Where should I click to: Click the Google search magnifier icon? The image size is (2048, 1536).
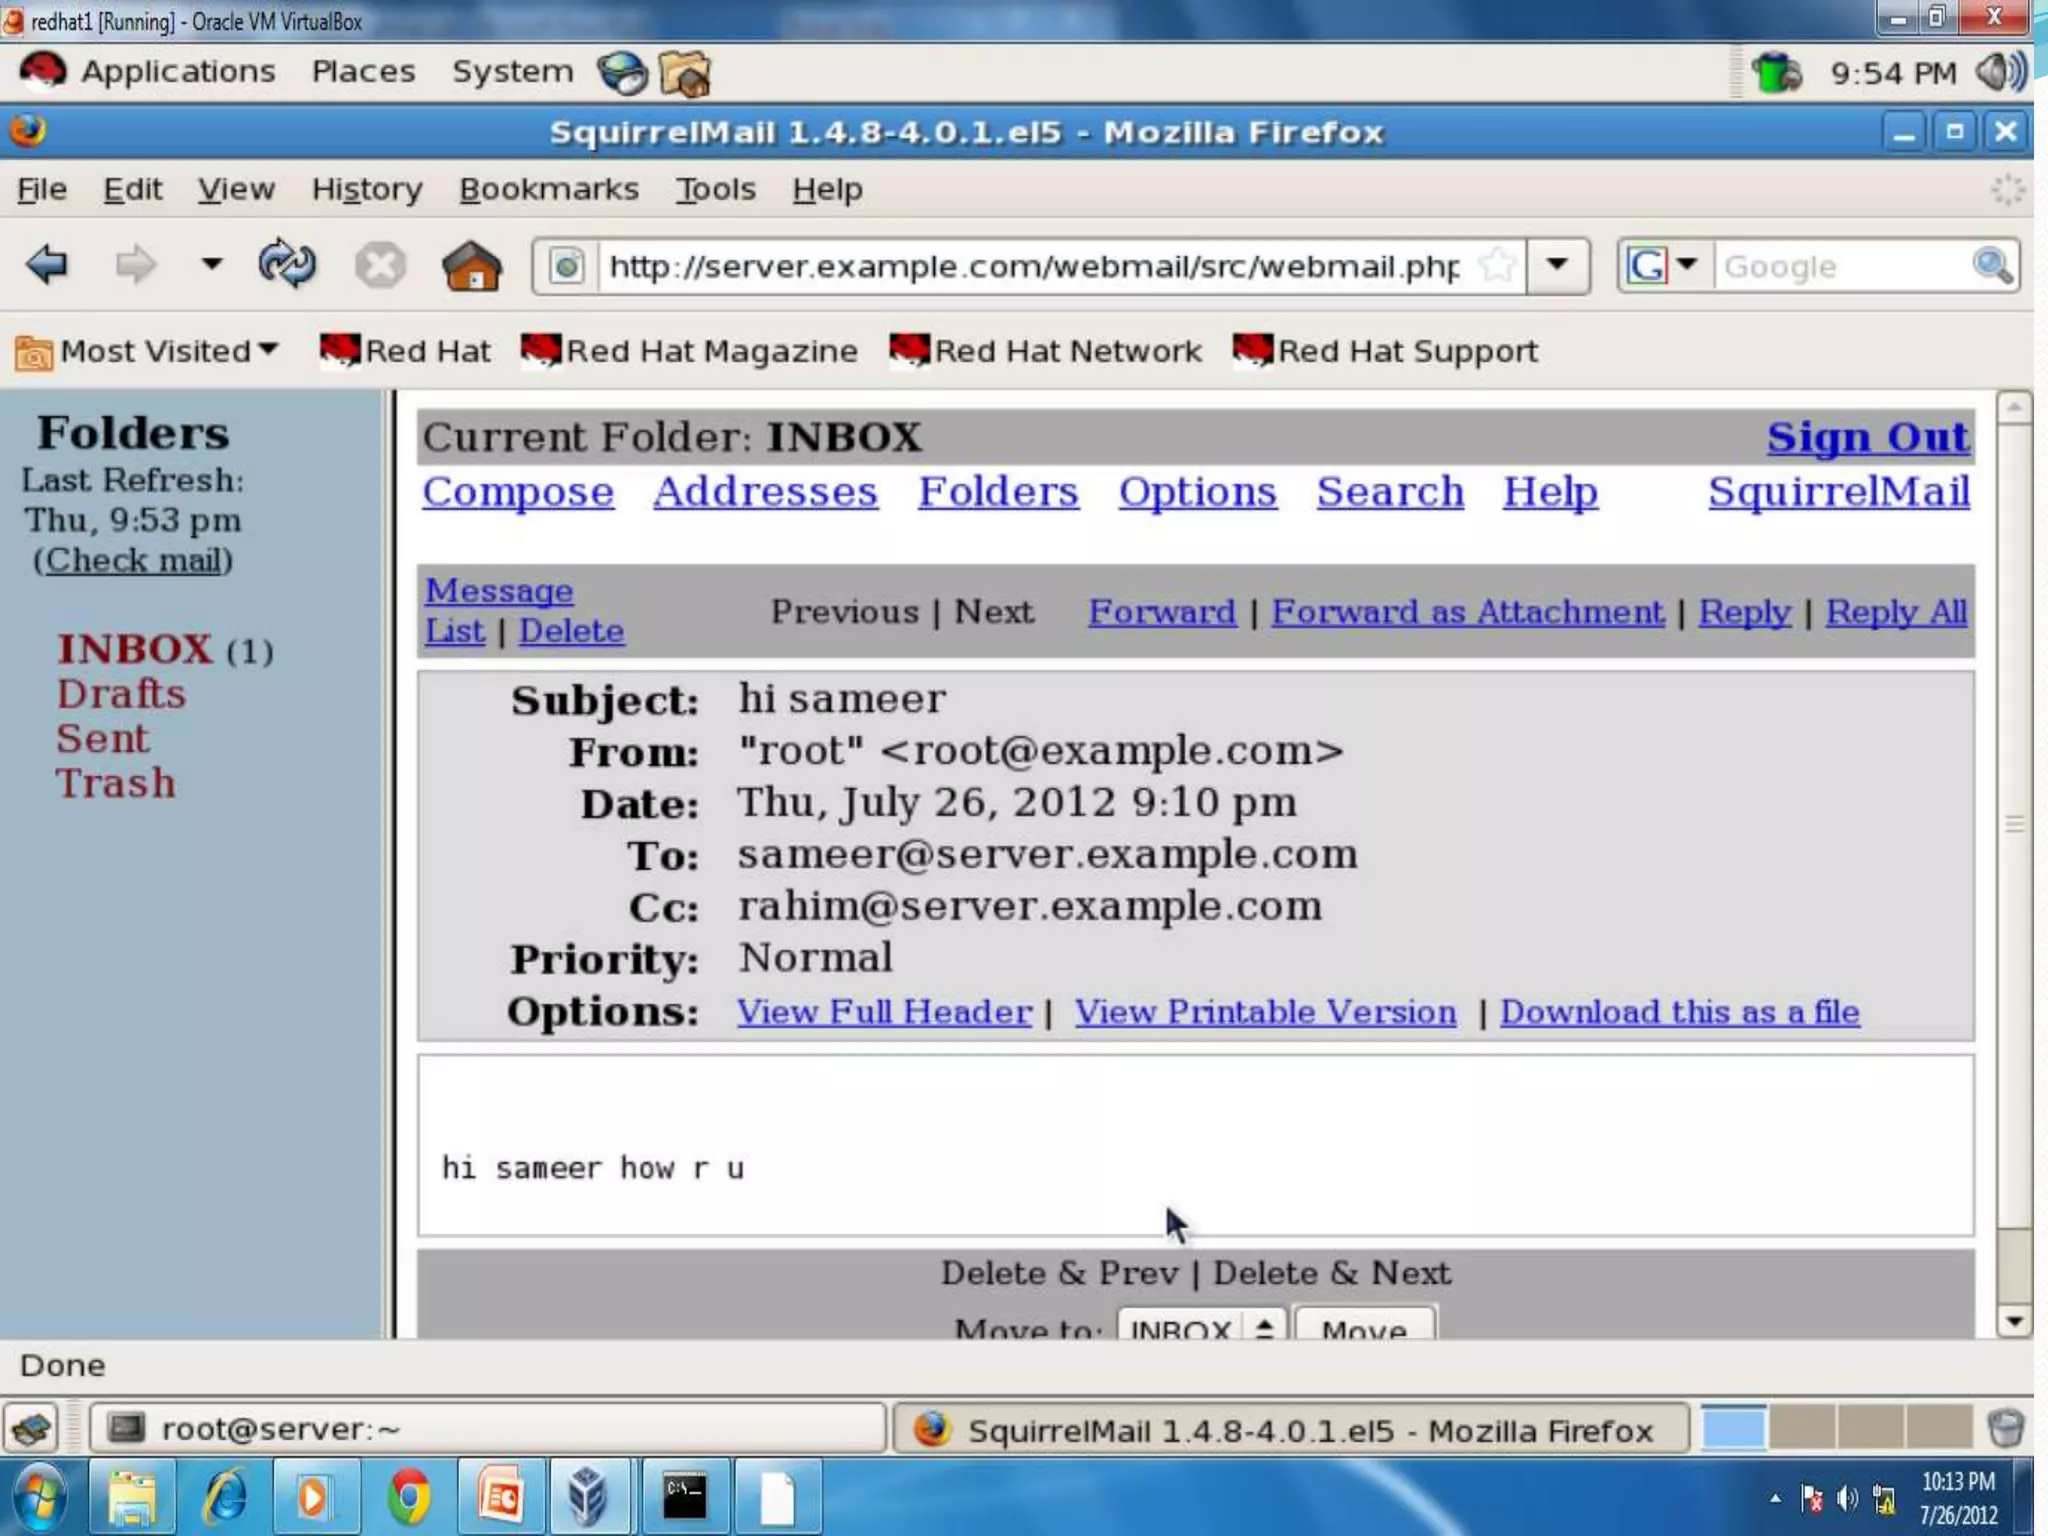coord(1991,266)
